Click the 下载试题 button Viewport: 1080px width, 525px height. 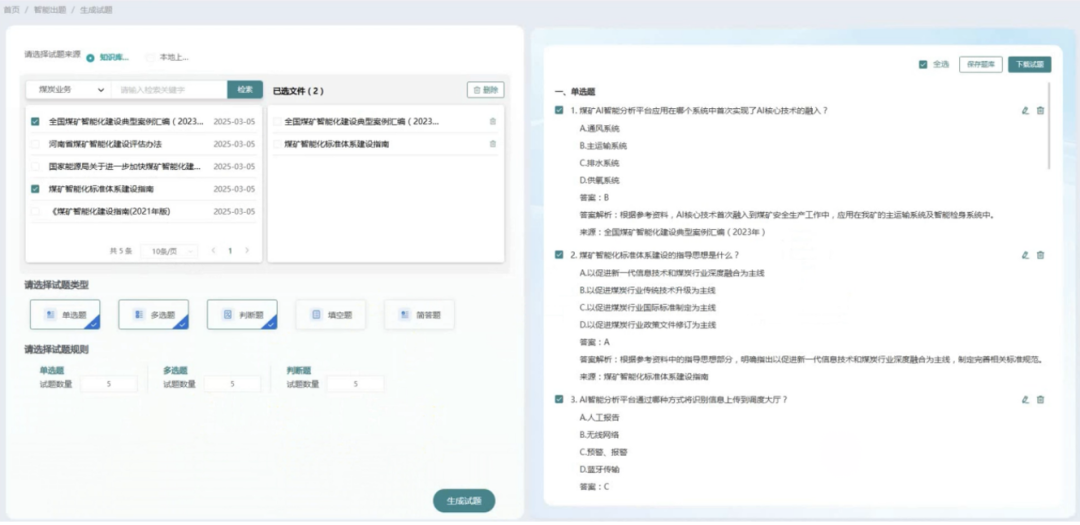point(1030,64)
